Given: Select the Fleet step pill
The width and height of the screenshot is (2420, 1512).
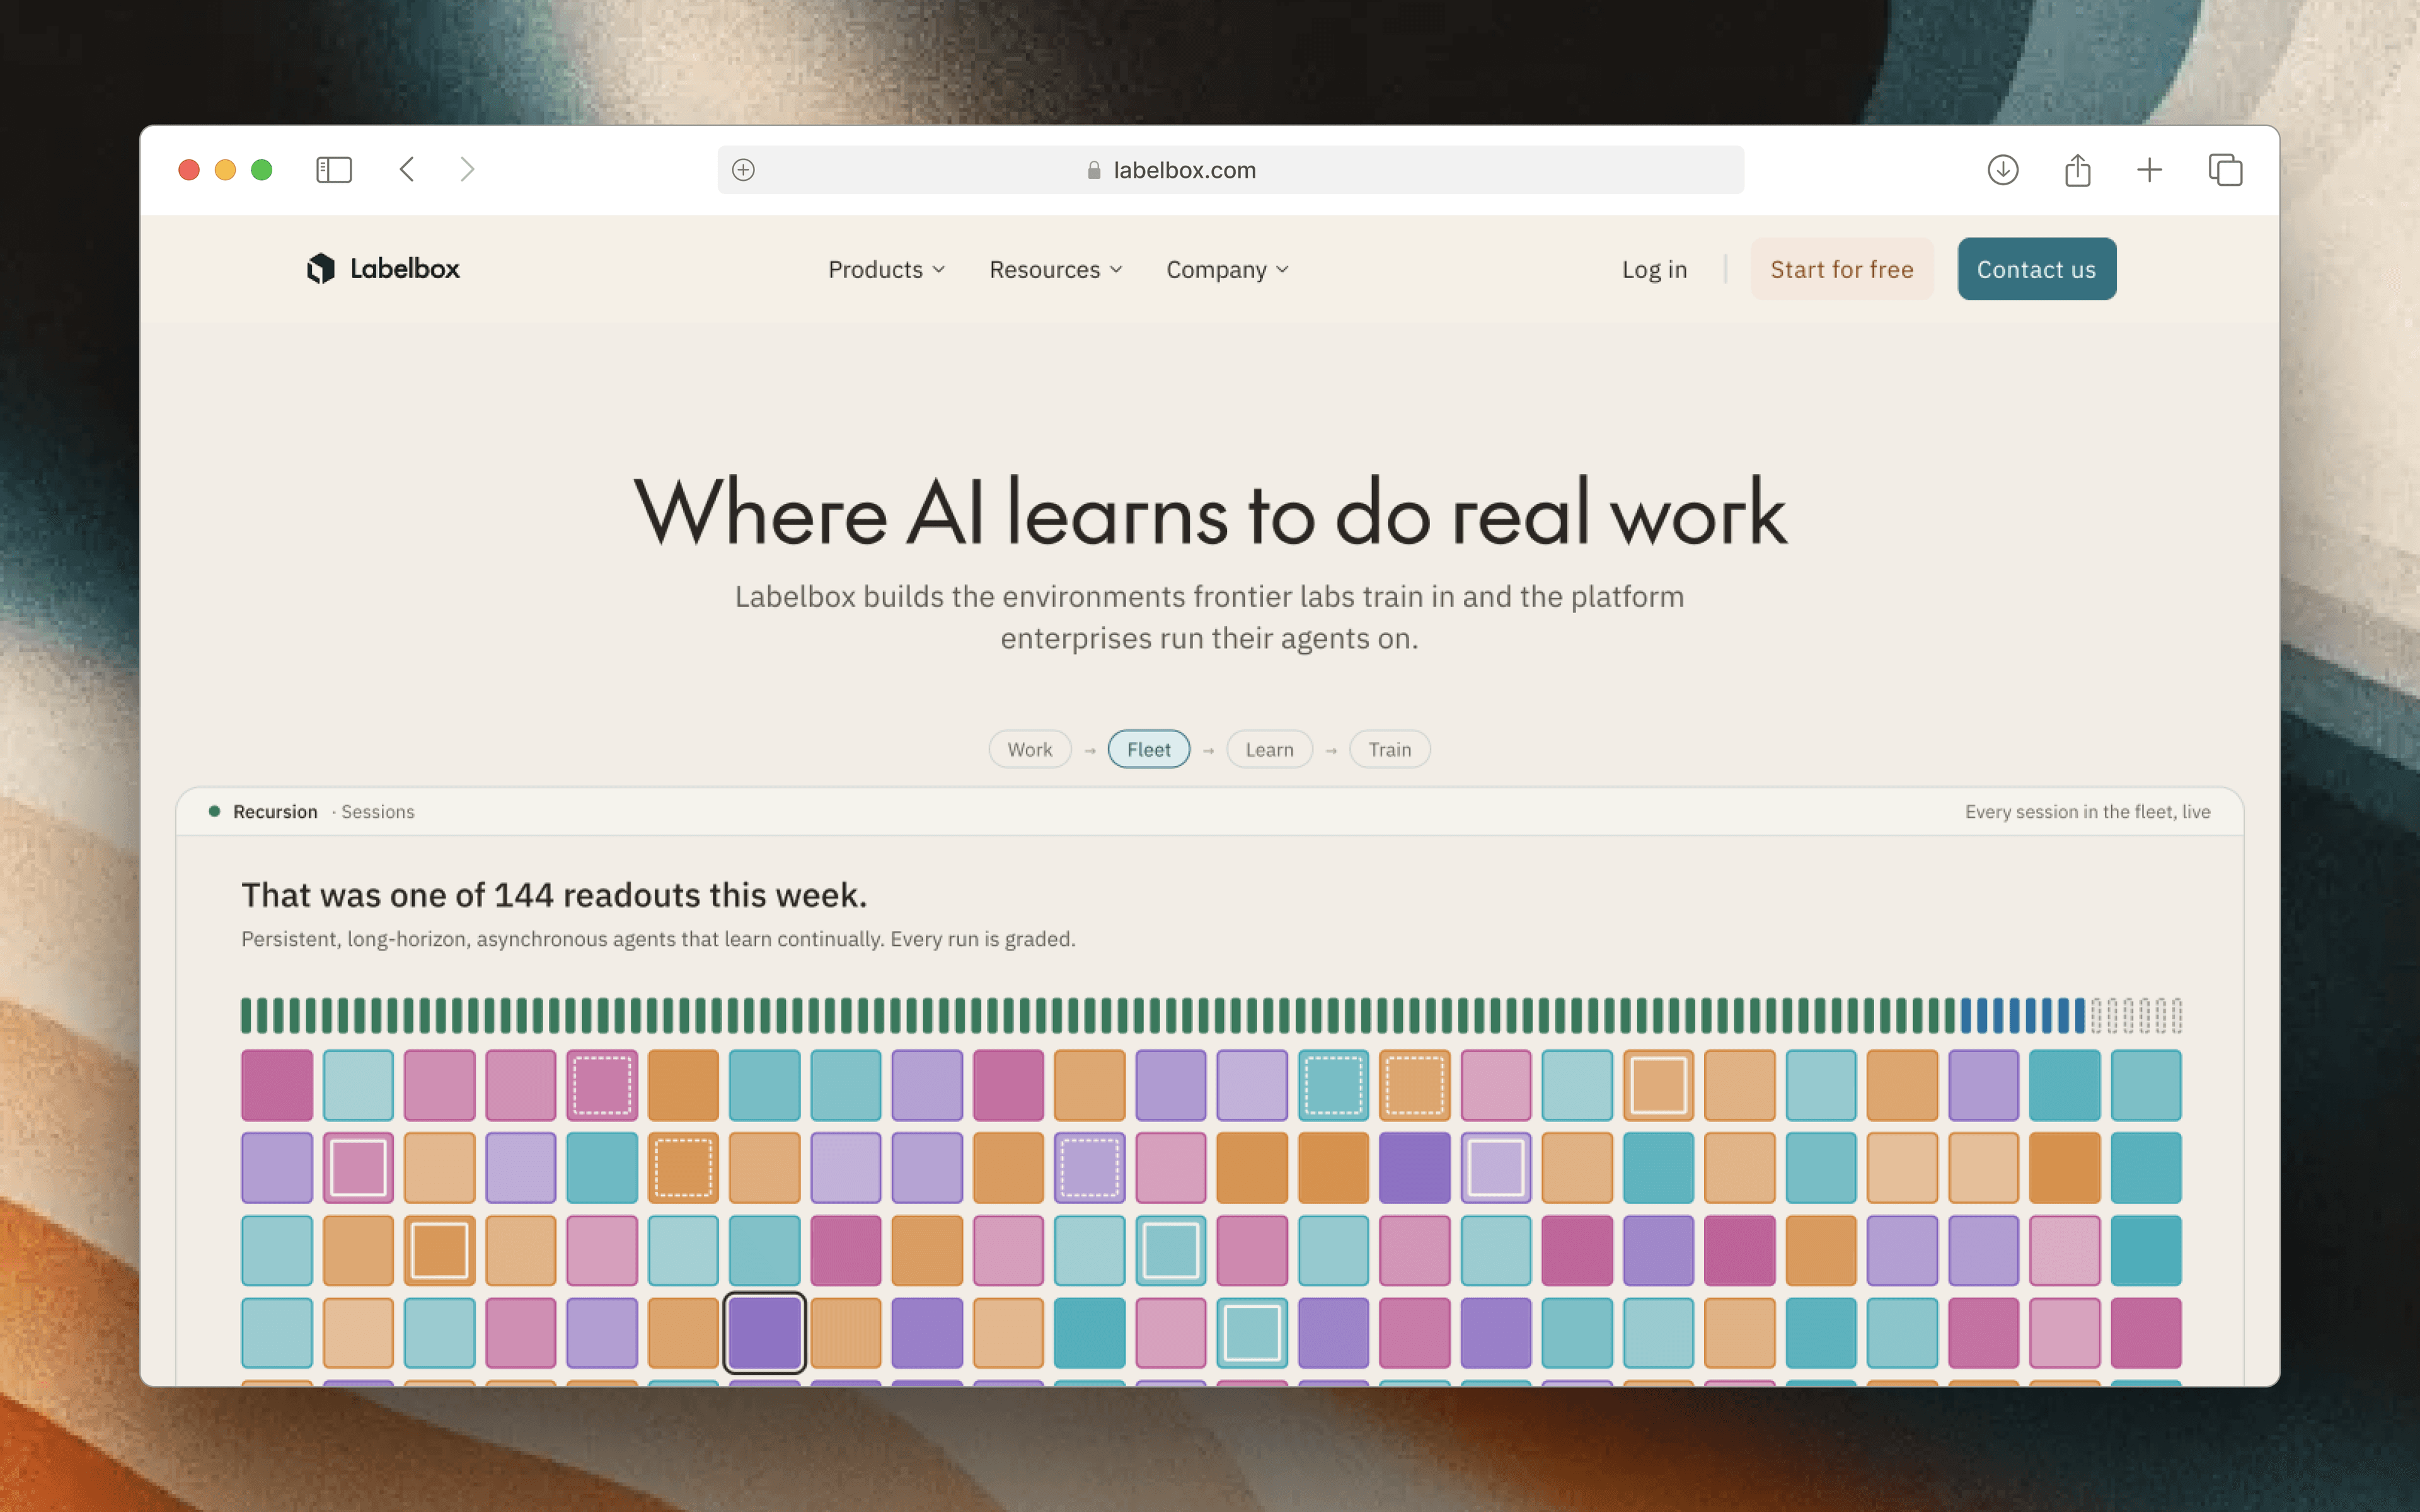Looking at the screenshot, I should click(1149, 749).
